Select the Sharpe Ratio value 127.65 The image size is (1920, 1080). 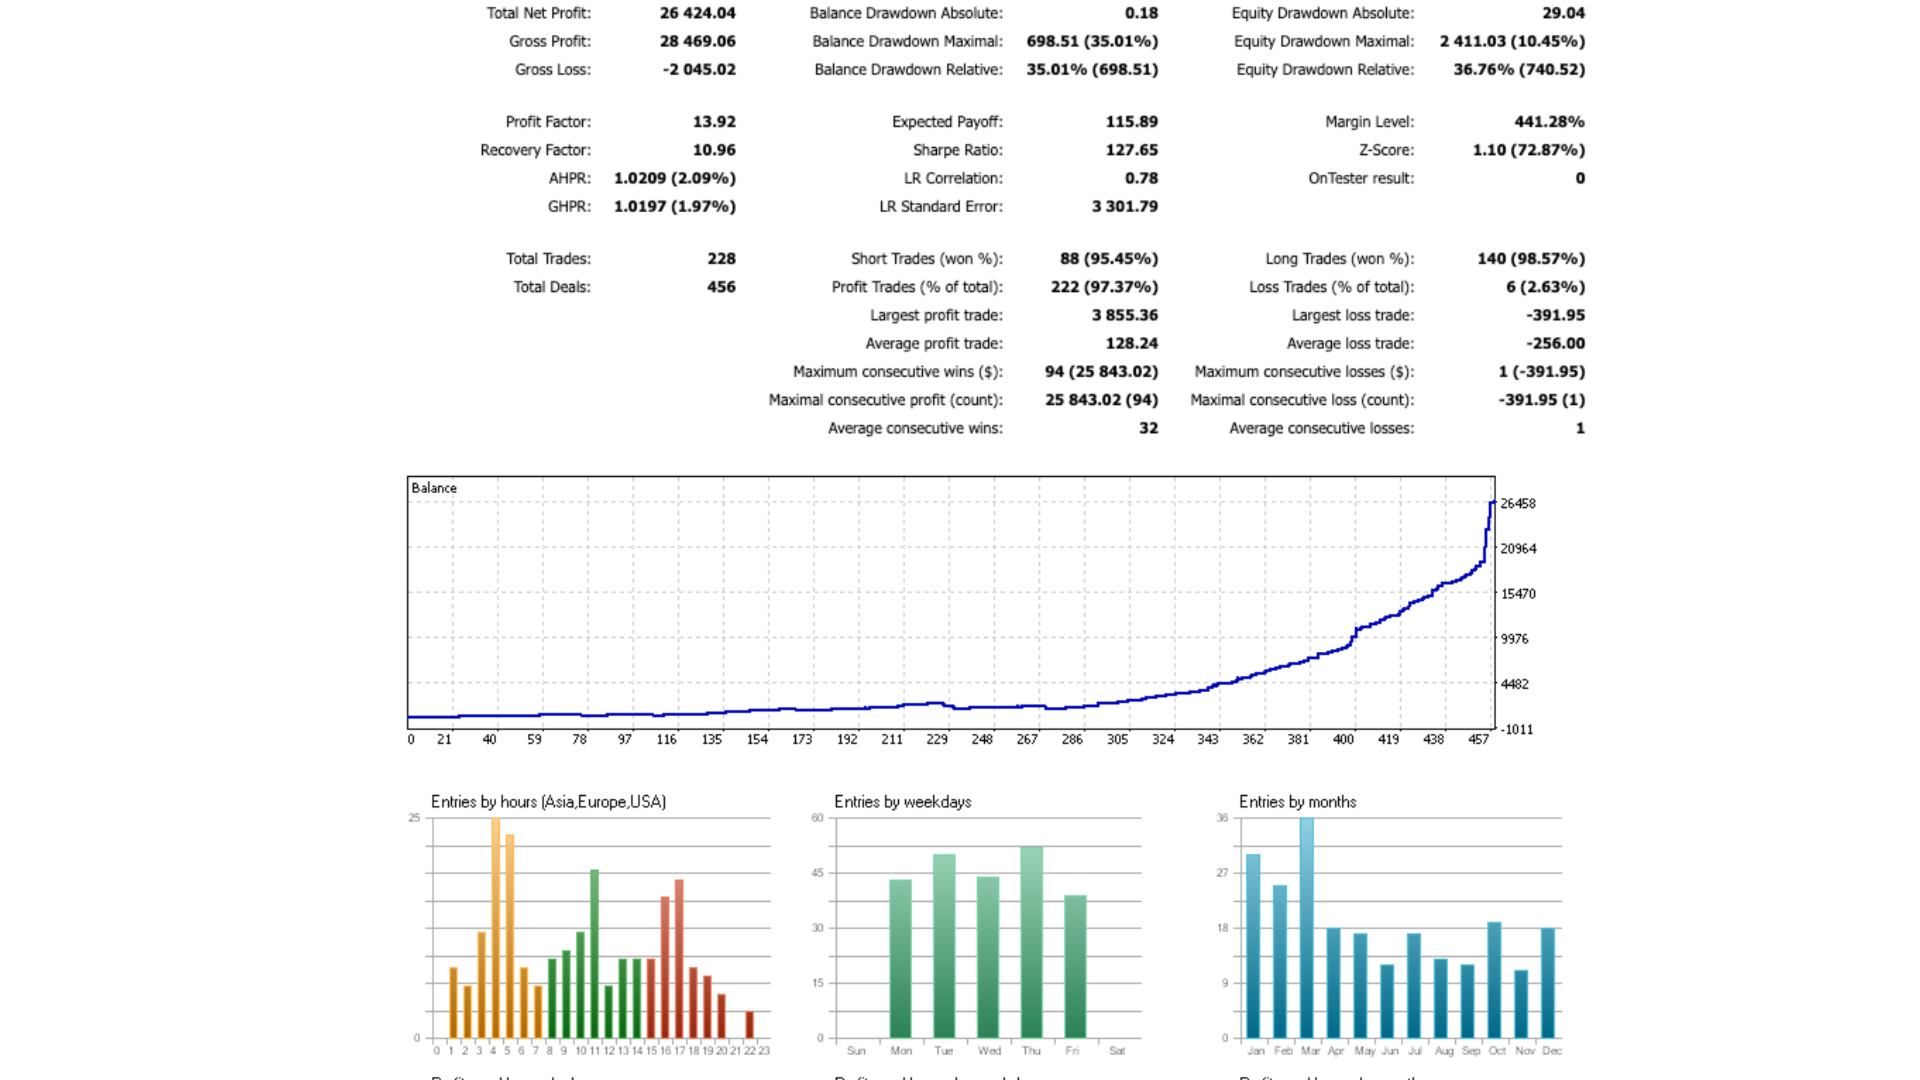coord(1131,150)
